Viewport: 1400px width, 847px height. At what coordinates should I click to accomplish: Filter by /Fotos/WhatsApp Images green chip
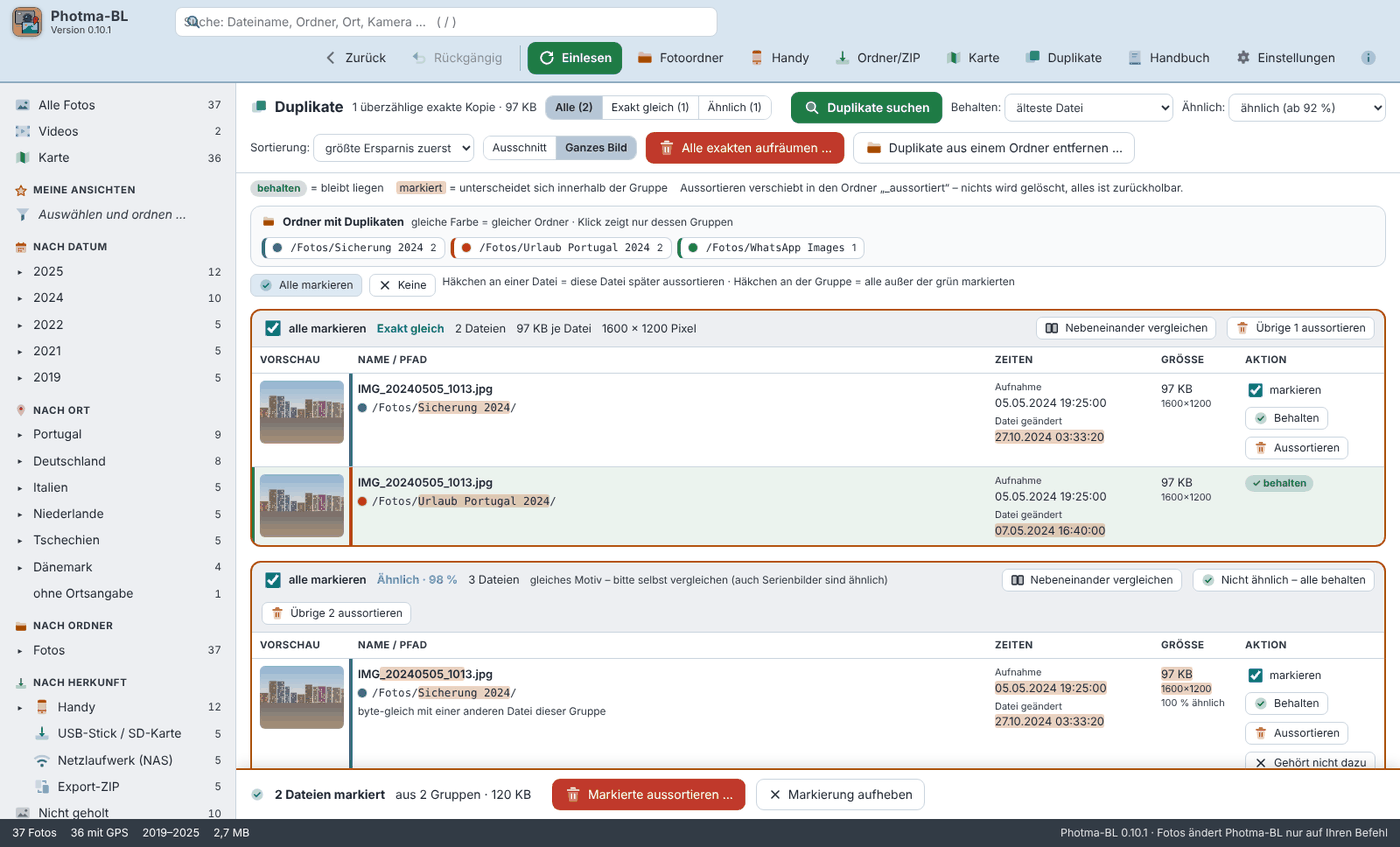[x=771, y=248]
